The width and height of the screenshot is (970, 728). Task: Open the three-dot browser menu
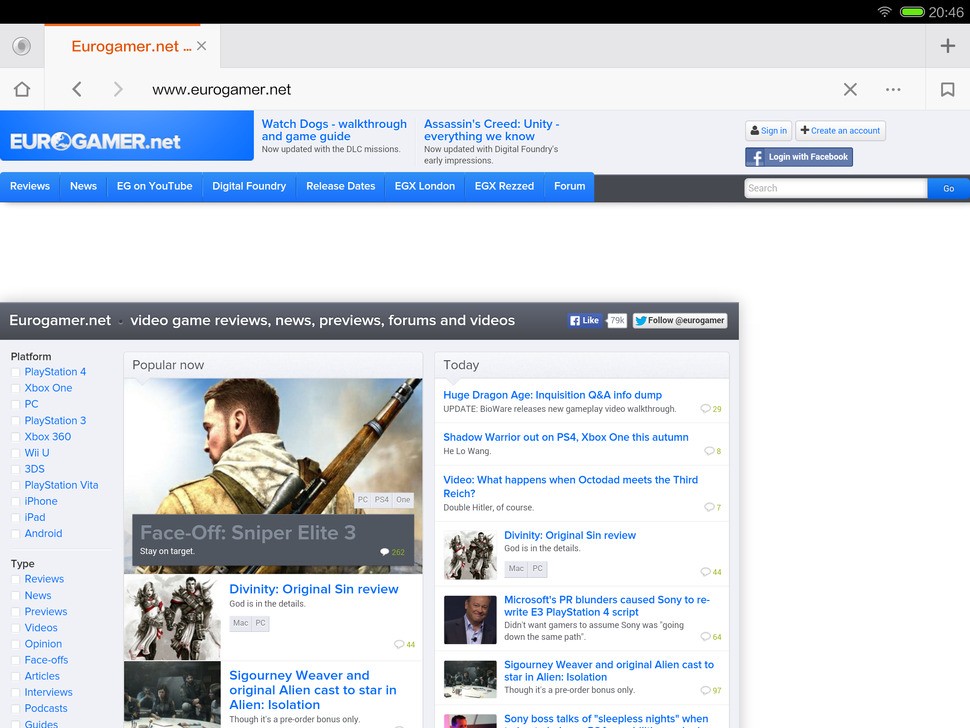click(x=893, y=89)
